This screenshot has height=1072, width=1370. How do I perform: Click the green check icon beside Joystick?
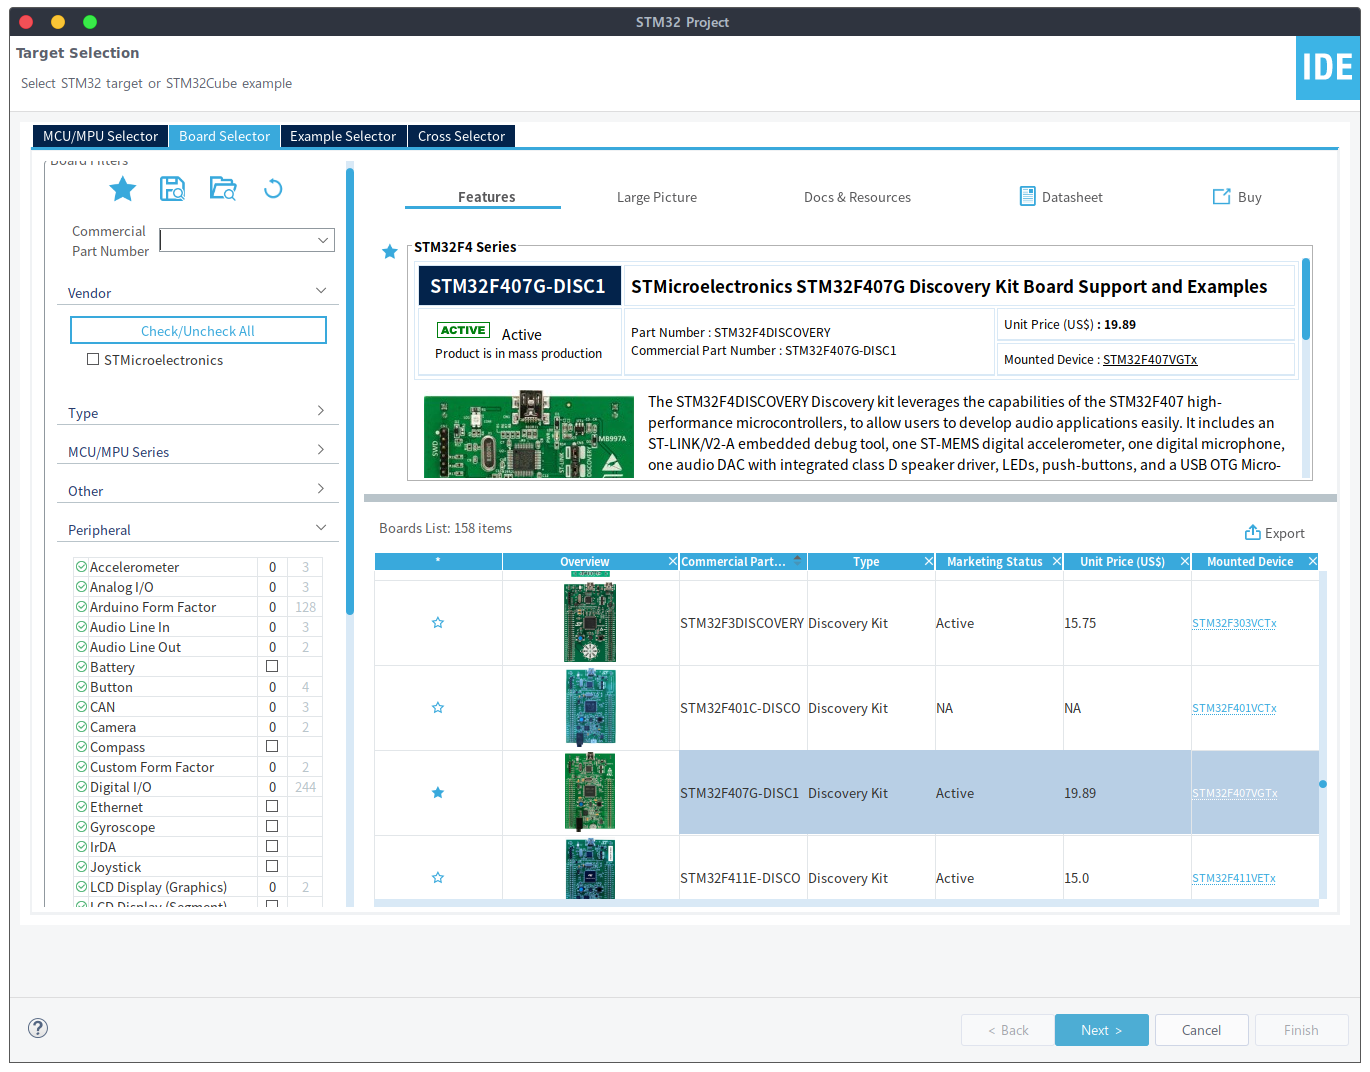(81, 867)
